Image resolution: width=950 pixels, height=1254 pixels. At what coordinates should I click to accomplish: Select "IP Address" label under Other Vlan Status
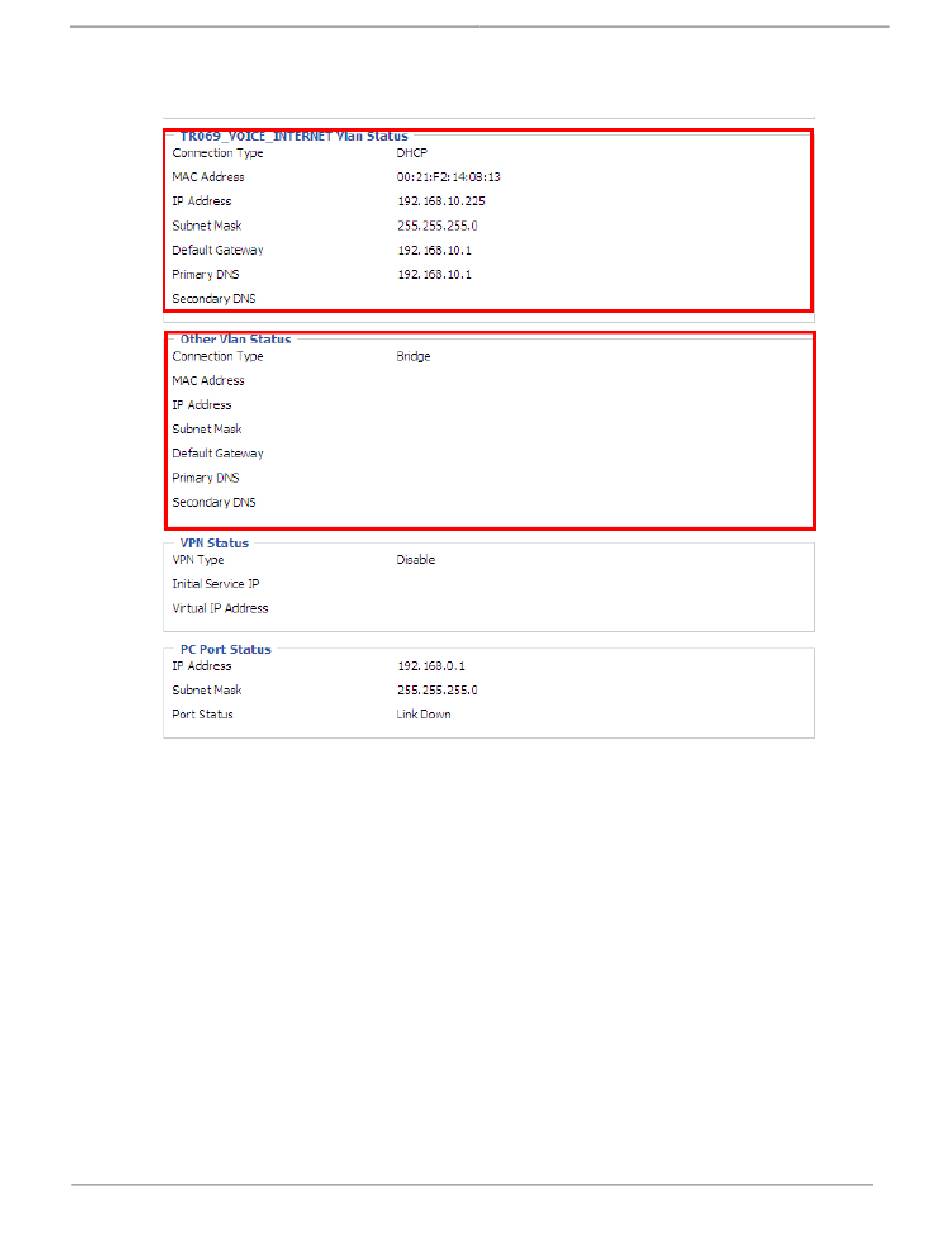[201, 405]
